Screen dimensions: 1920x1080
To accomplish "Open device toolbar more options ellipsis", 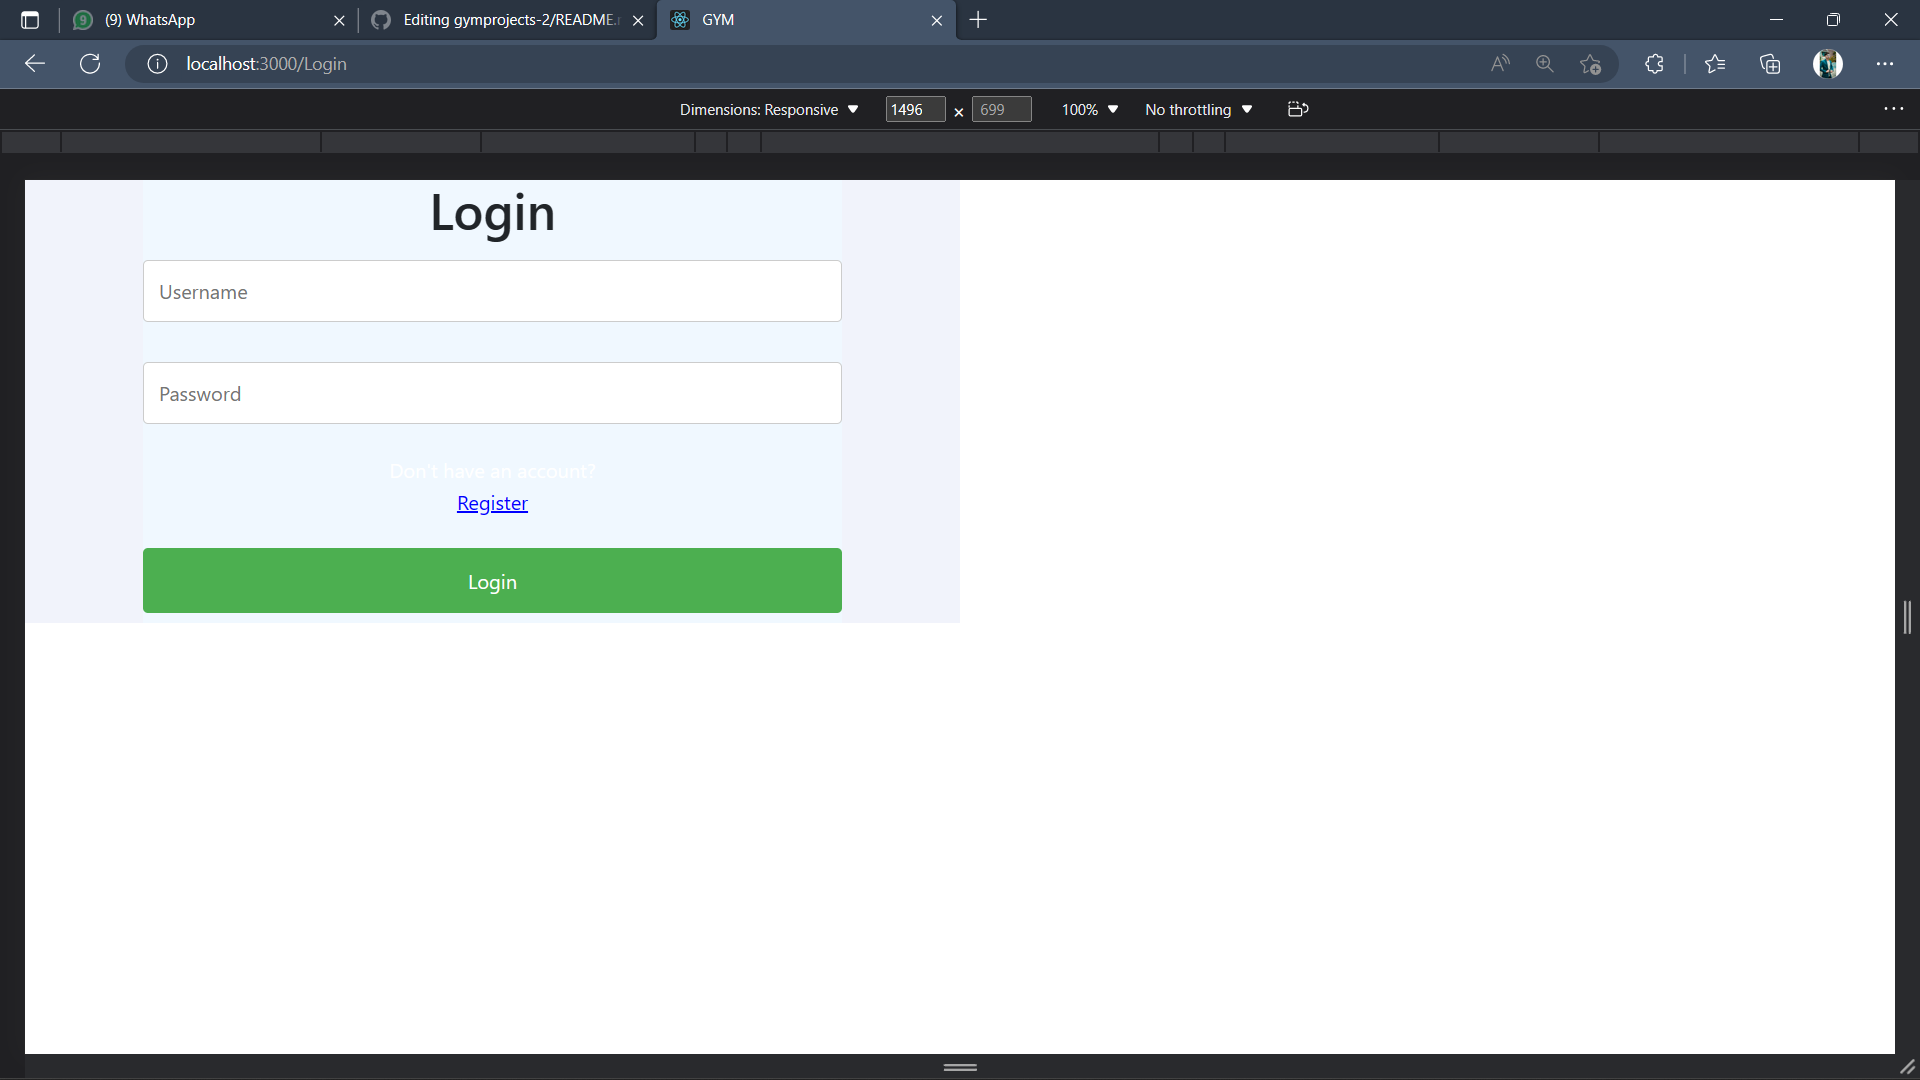I will (x=1893, y=109).
